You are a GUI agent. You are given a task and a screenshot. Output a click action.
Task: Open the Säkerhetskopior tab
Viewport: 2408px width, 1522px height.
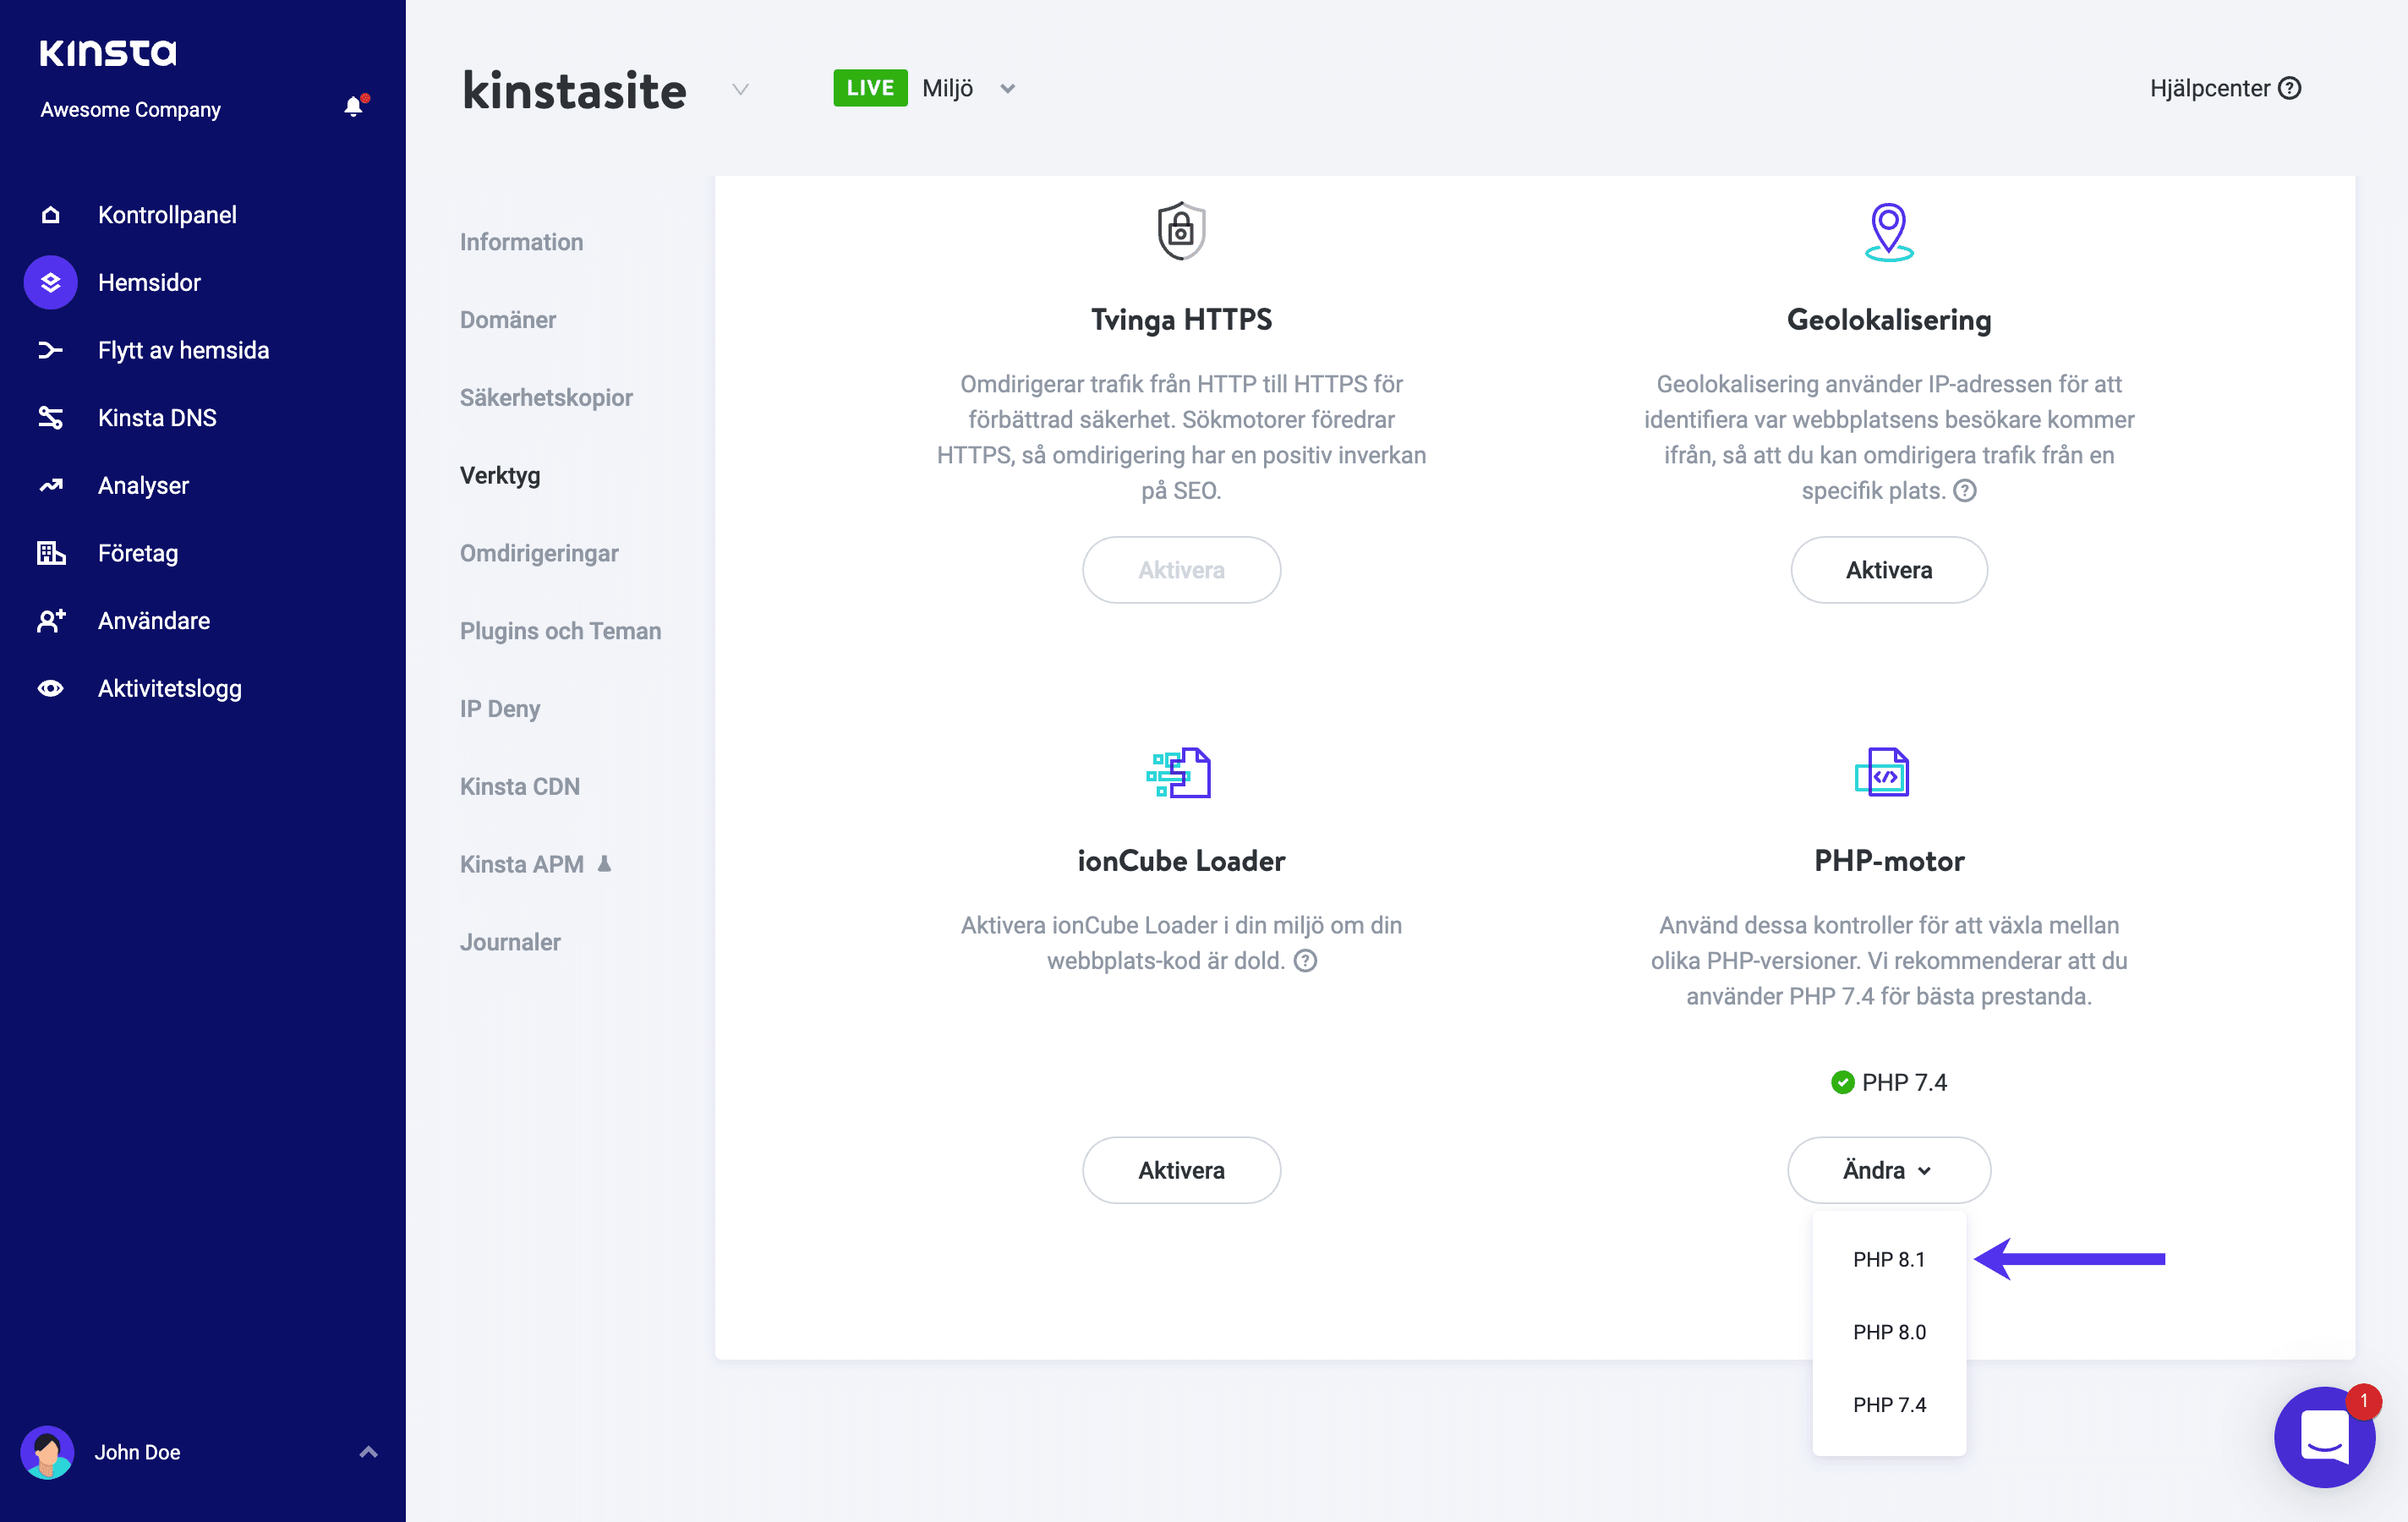coord(546,398)
